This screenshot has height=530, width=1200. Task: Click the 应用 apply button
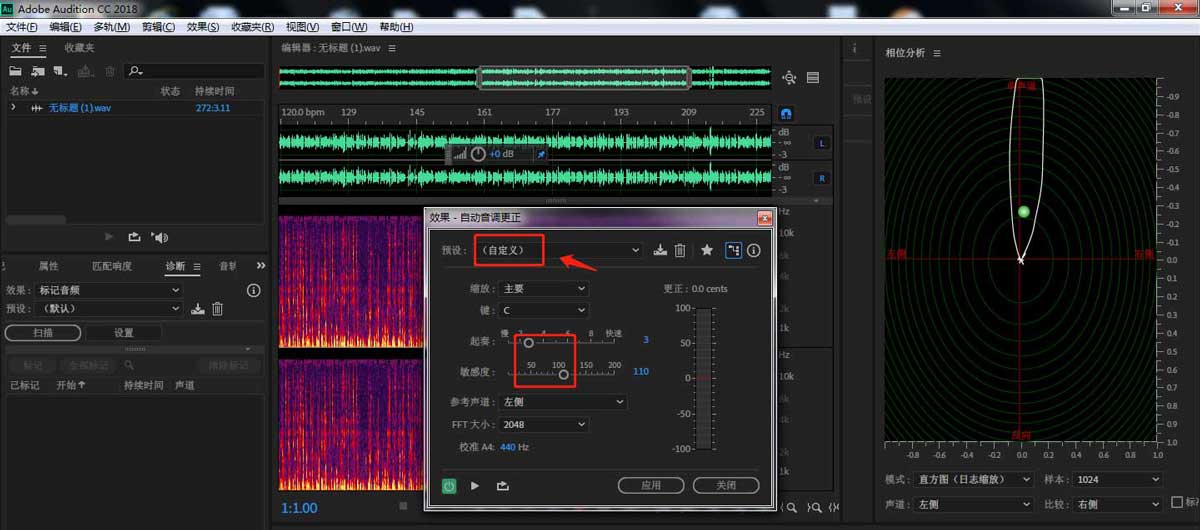[x=651, y=485]
